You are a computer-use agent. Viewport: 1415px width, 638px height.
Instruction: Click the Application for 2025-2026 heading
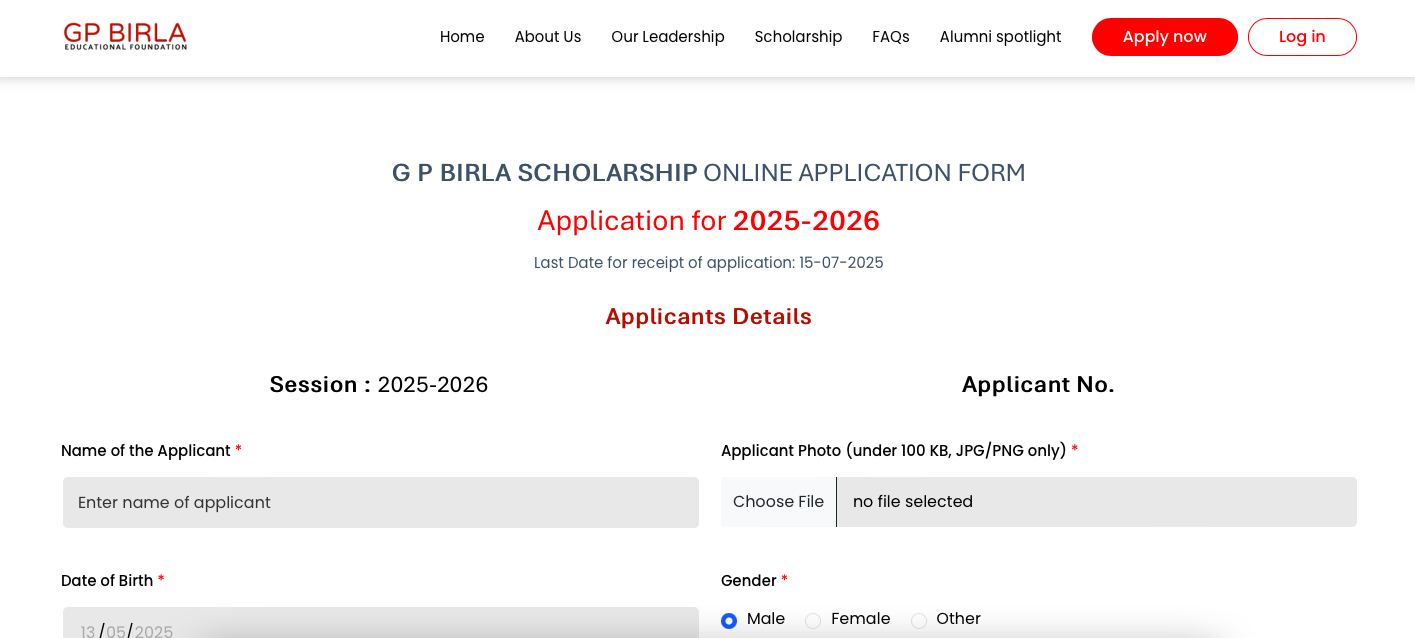708,220
